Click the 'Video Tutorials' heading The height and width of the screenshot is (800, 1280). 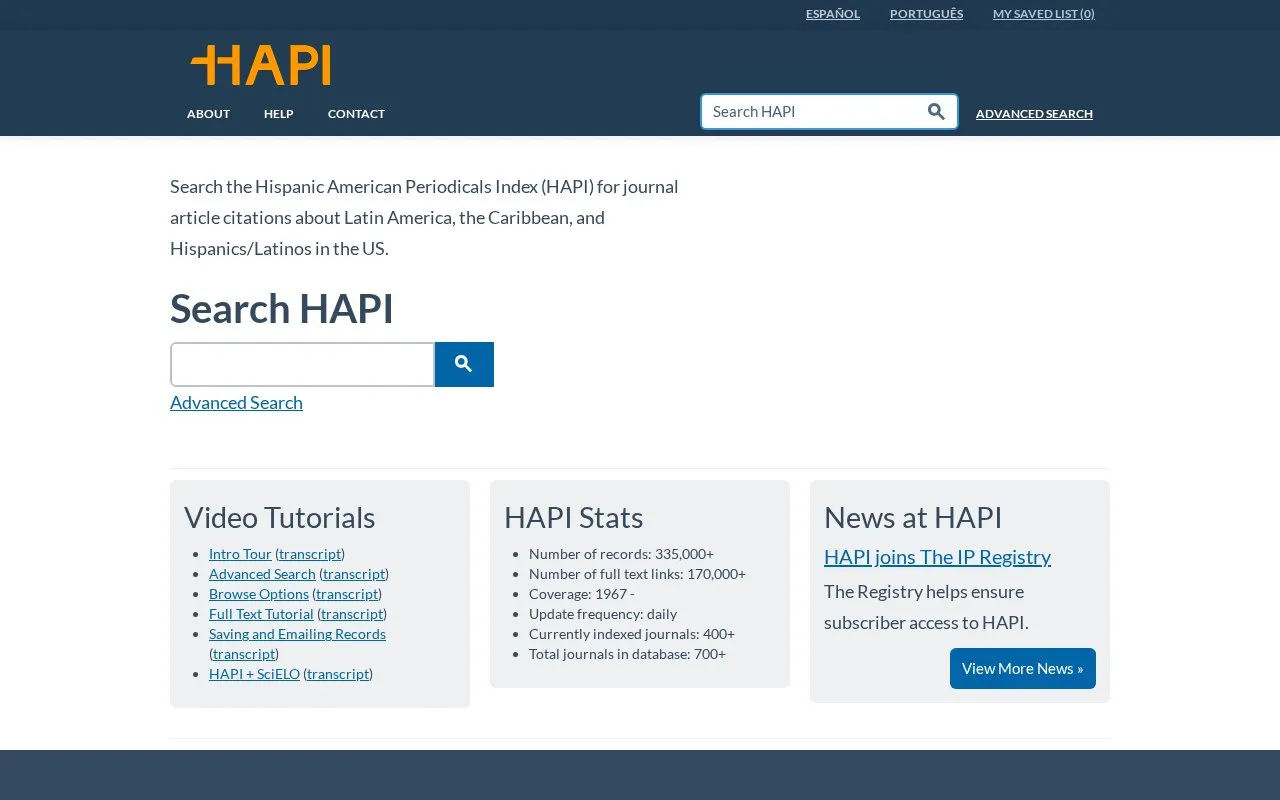click(x=280, y=518)
